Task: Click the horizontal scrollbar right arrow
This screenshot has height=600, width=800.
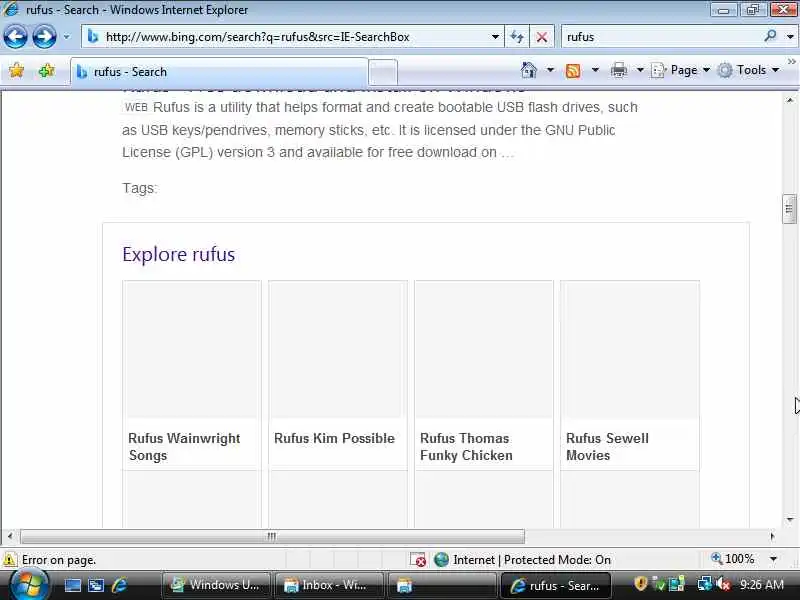Action: point(772,536)
